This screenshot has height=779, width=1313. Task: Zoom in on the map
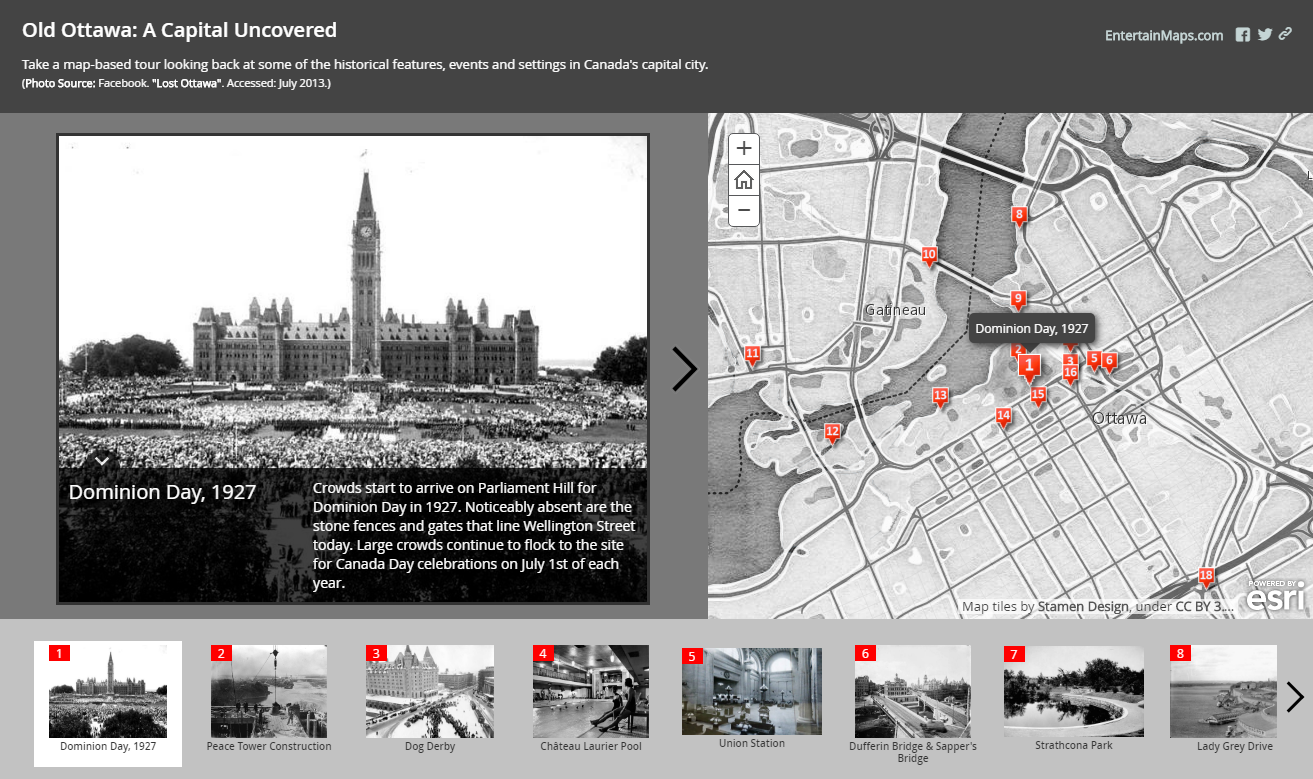(x=744, y=149)
